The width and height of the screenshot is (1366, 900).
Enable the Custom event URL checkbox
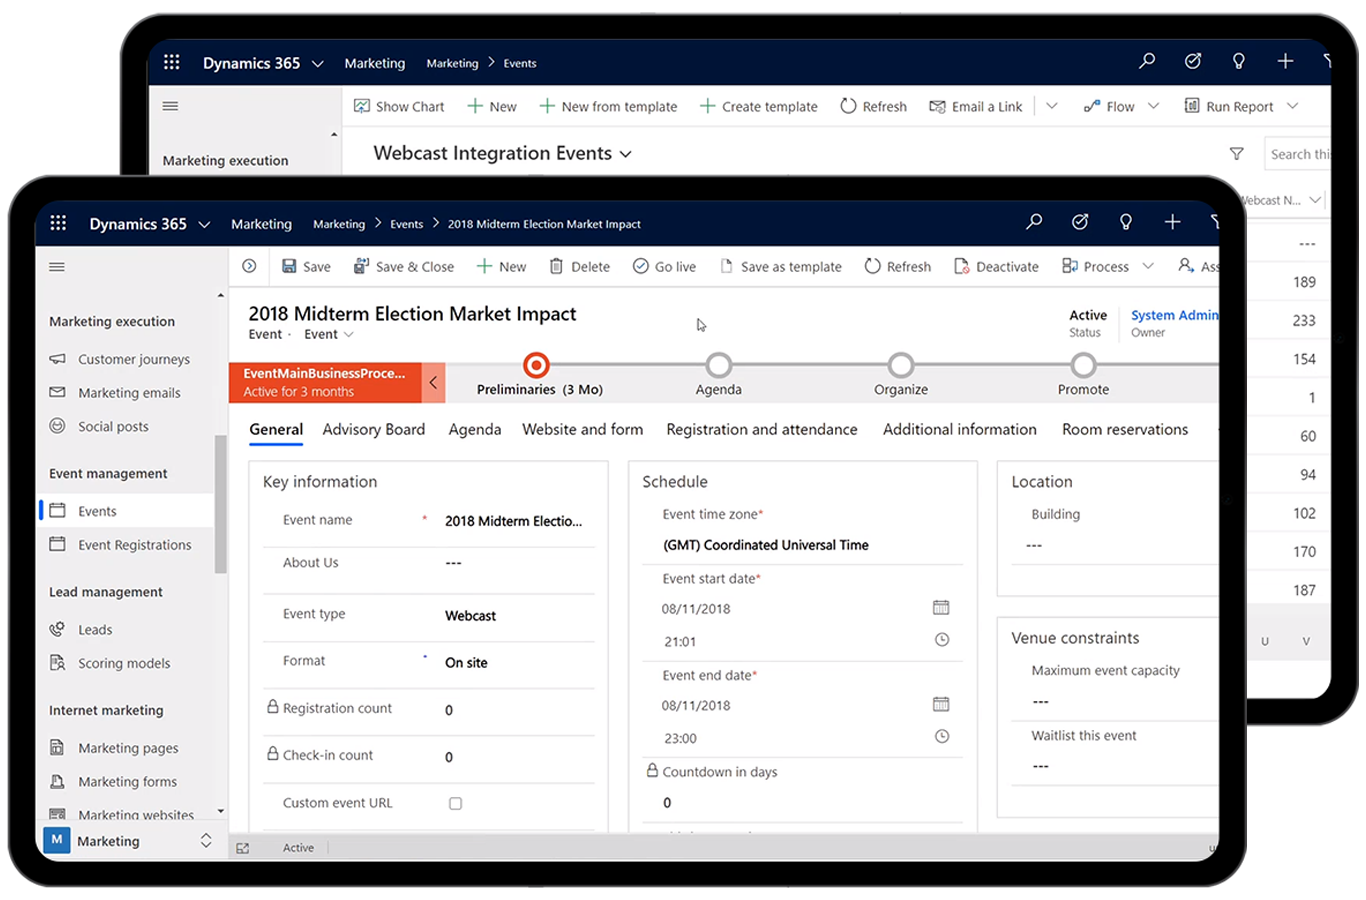pyautogui.click(x=455, y=803)
